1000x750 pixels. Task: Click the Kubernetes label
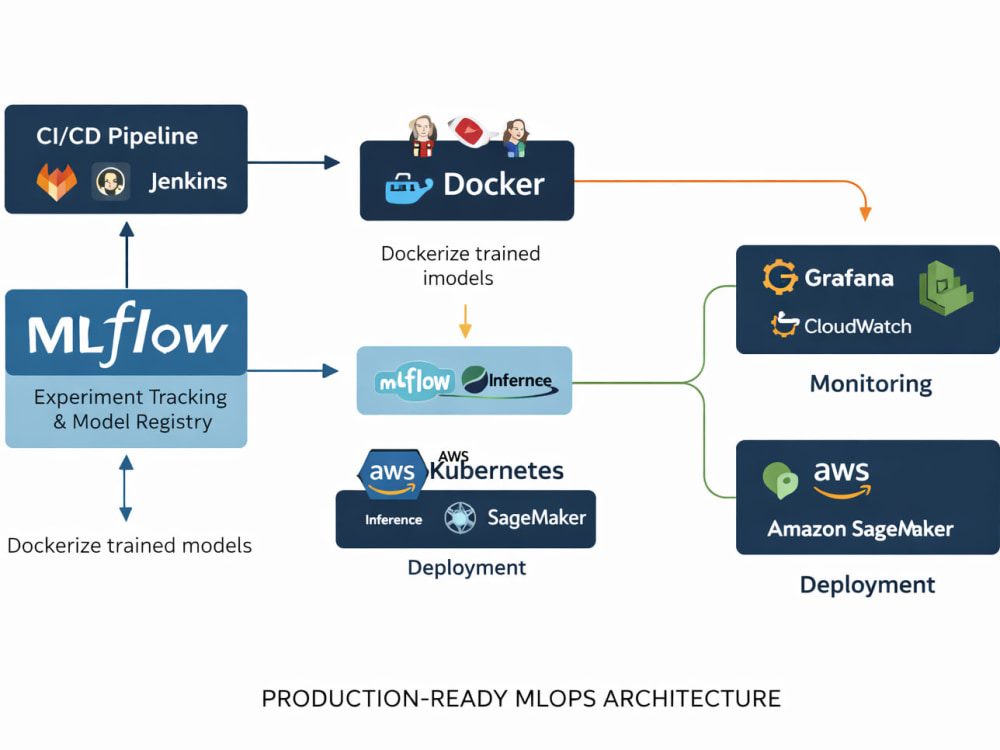point(496,471)
